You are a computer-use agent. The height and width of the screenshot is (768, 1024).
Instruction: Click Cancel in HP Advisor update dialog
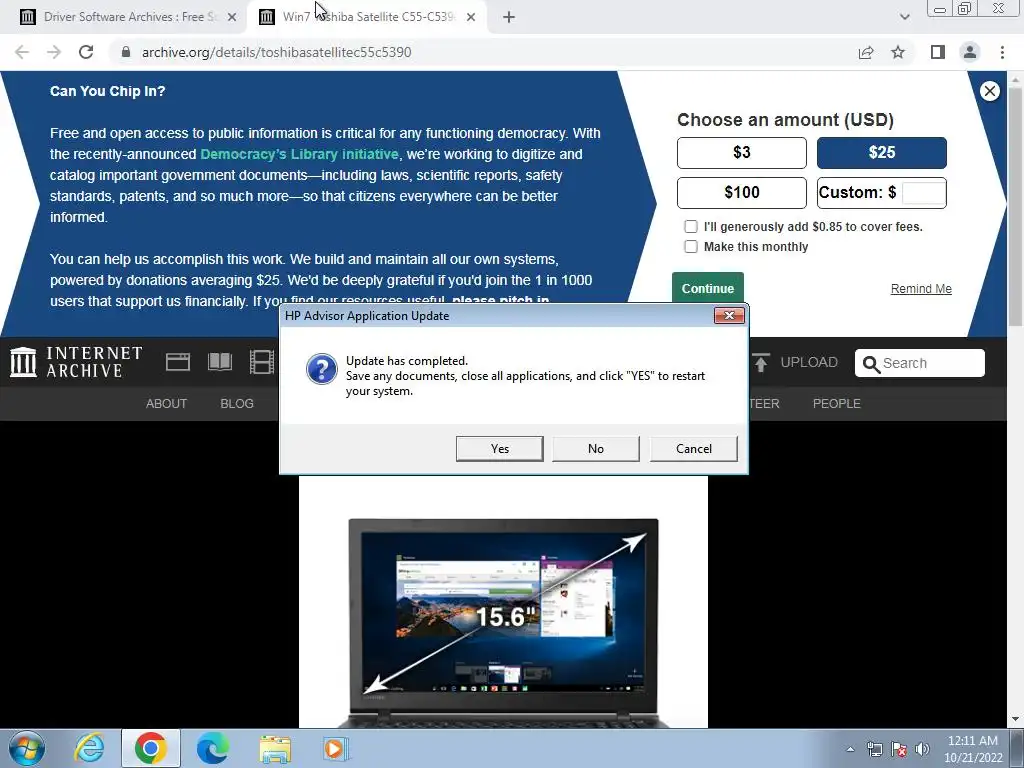694,449
